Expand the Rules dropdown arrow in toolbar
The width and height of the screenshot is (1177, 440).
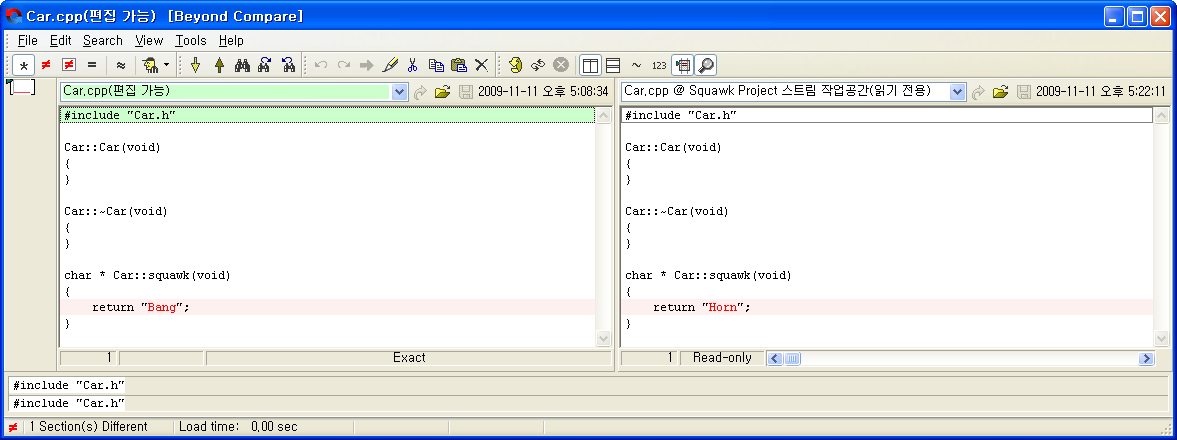[x=166, y=65]
